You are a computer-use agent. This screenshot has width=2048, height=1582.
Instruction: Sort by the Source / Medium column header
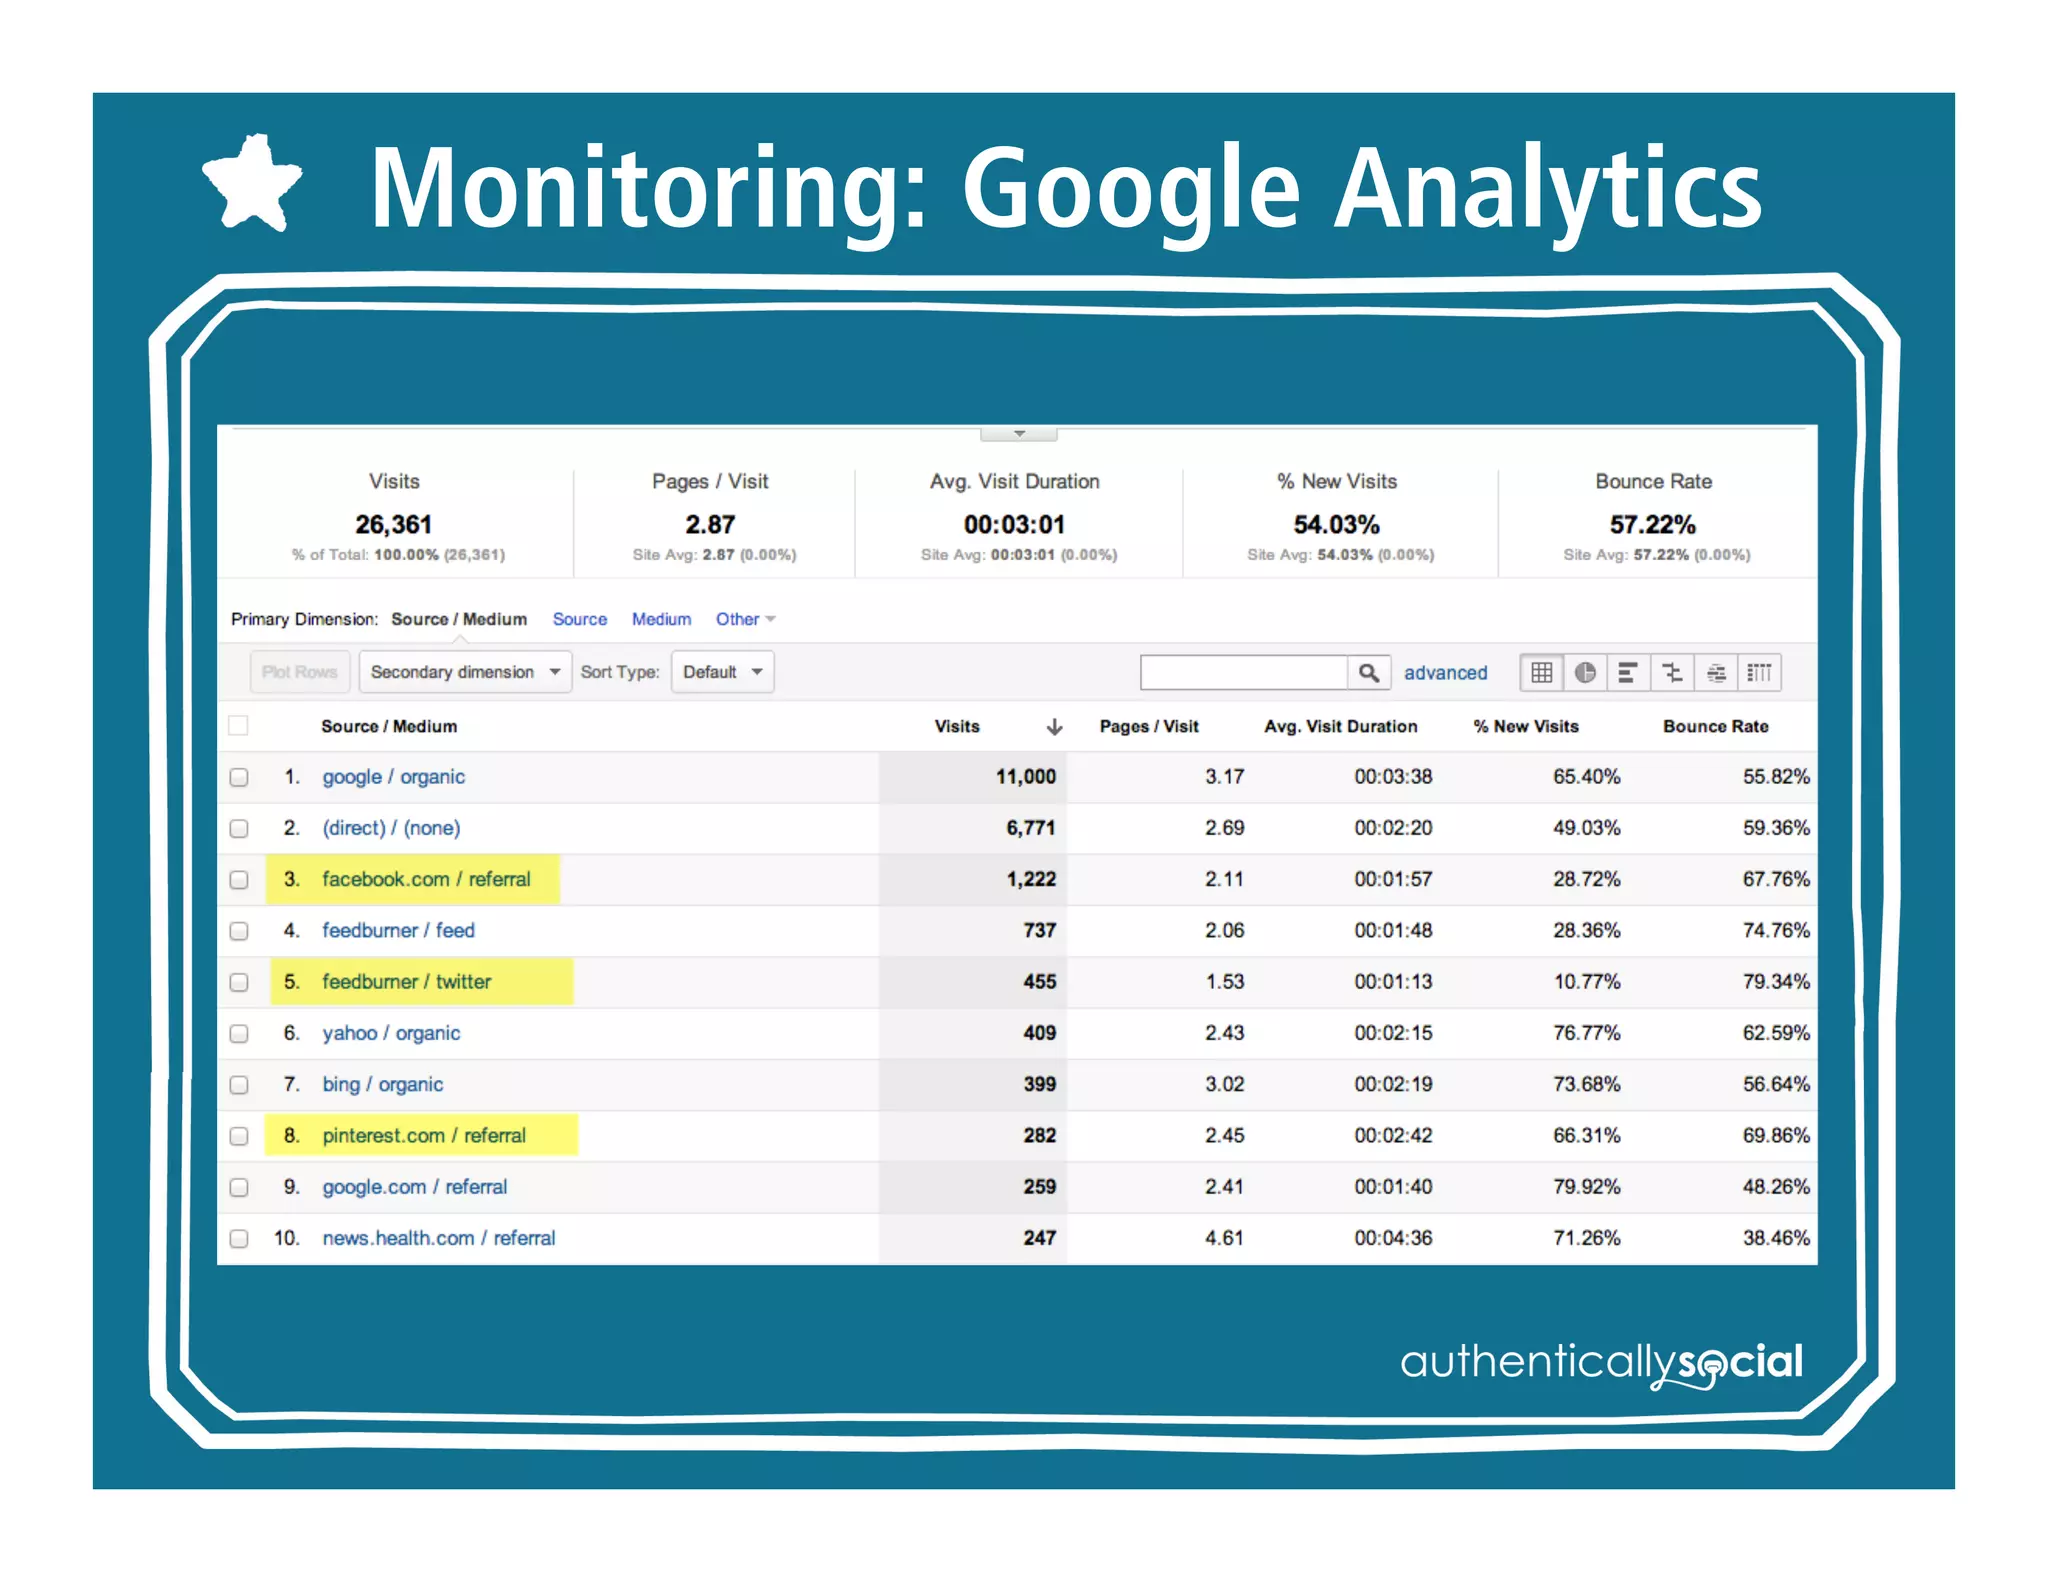tap(389, 727)
